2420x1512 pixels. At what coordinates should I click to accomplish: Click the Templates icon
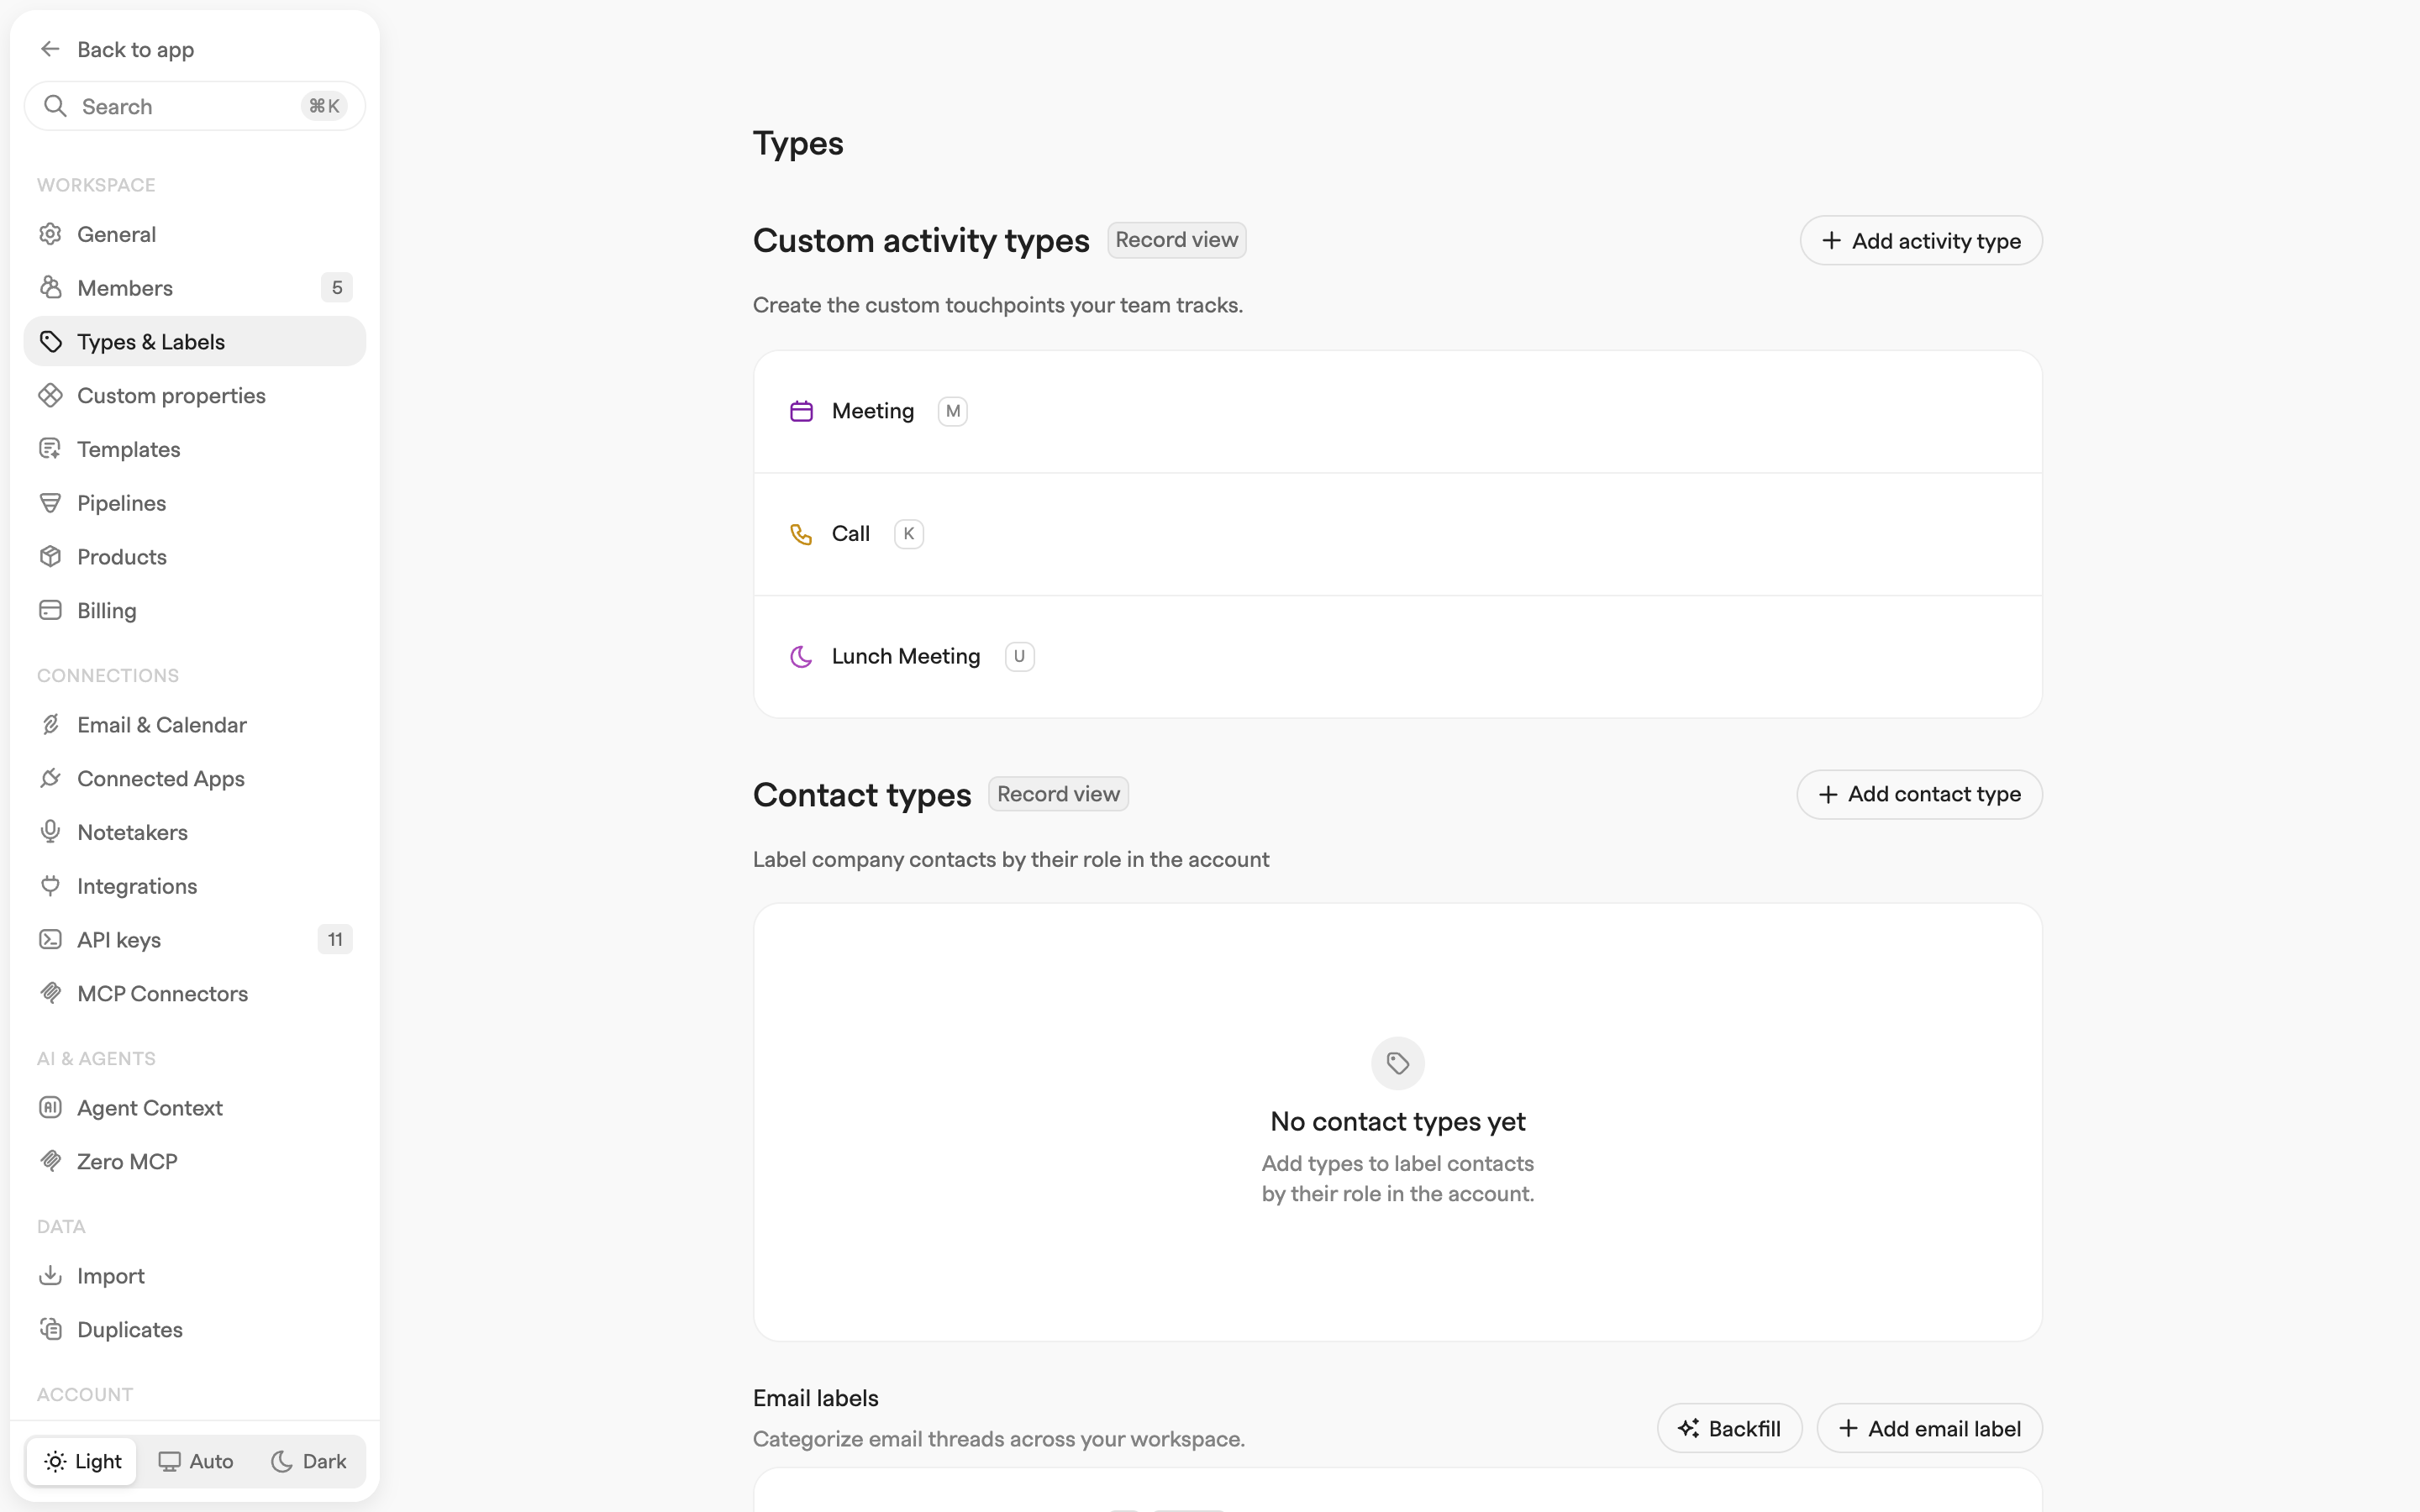[x=50, y=449]
